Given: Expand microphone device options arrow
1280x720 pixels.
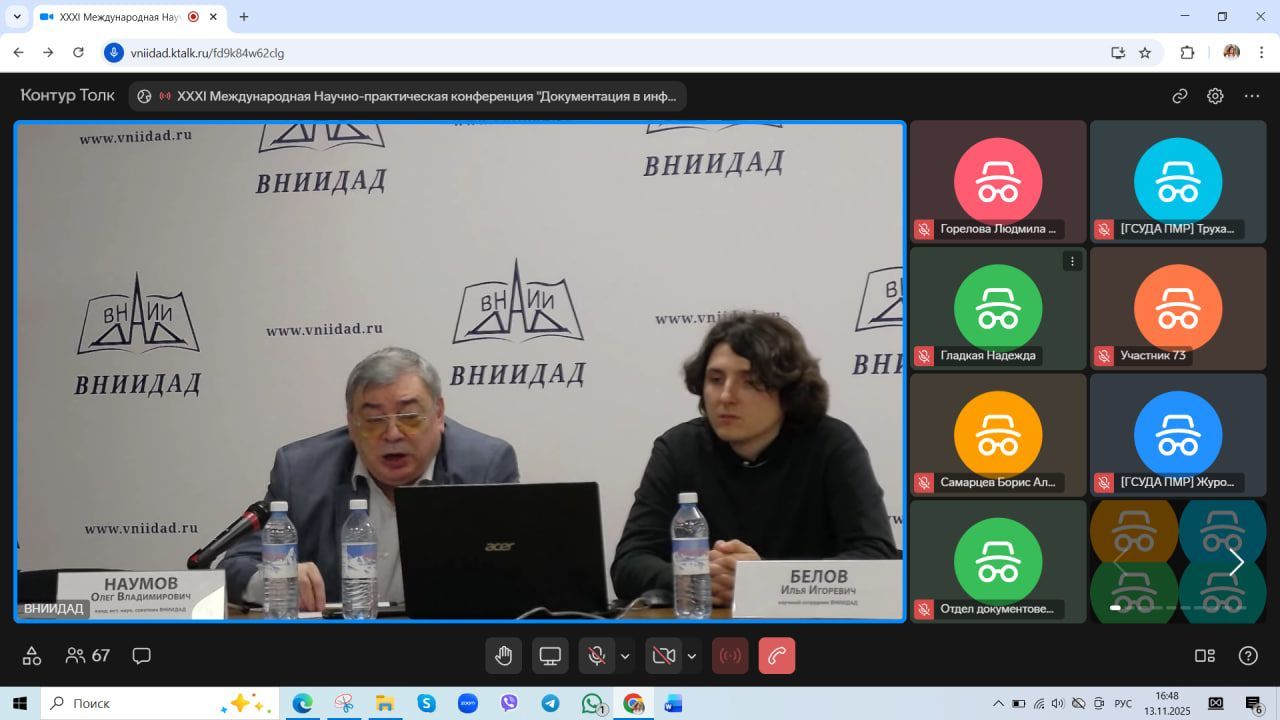Looking at the screenshot, I should pos(626,656).
